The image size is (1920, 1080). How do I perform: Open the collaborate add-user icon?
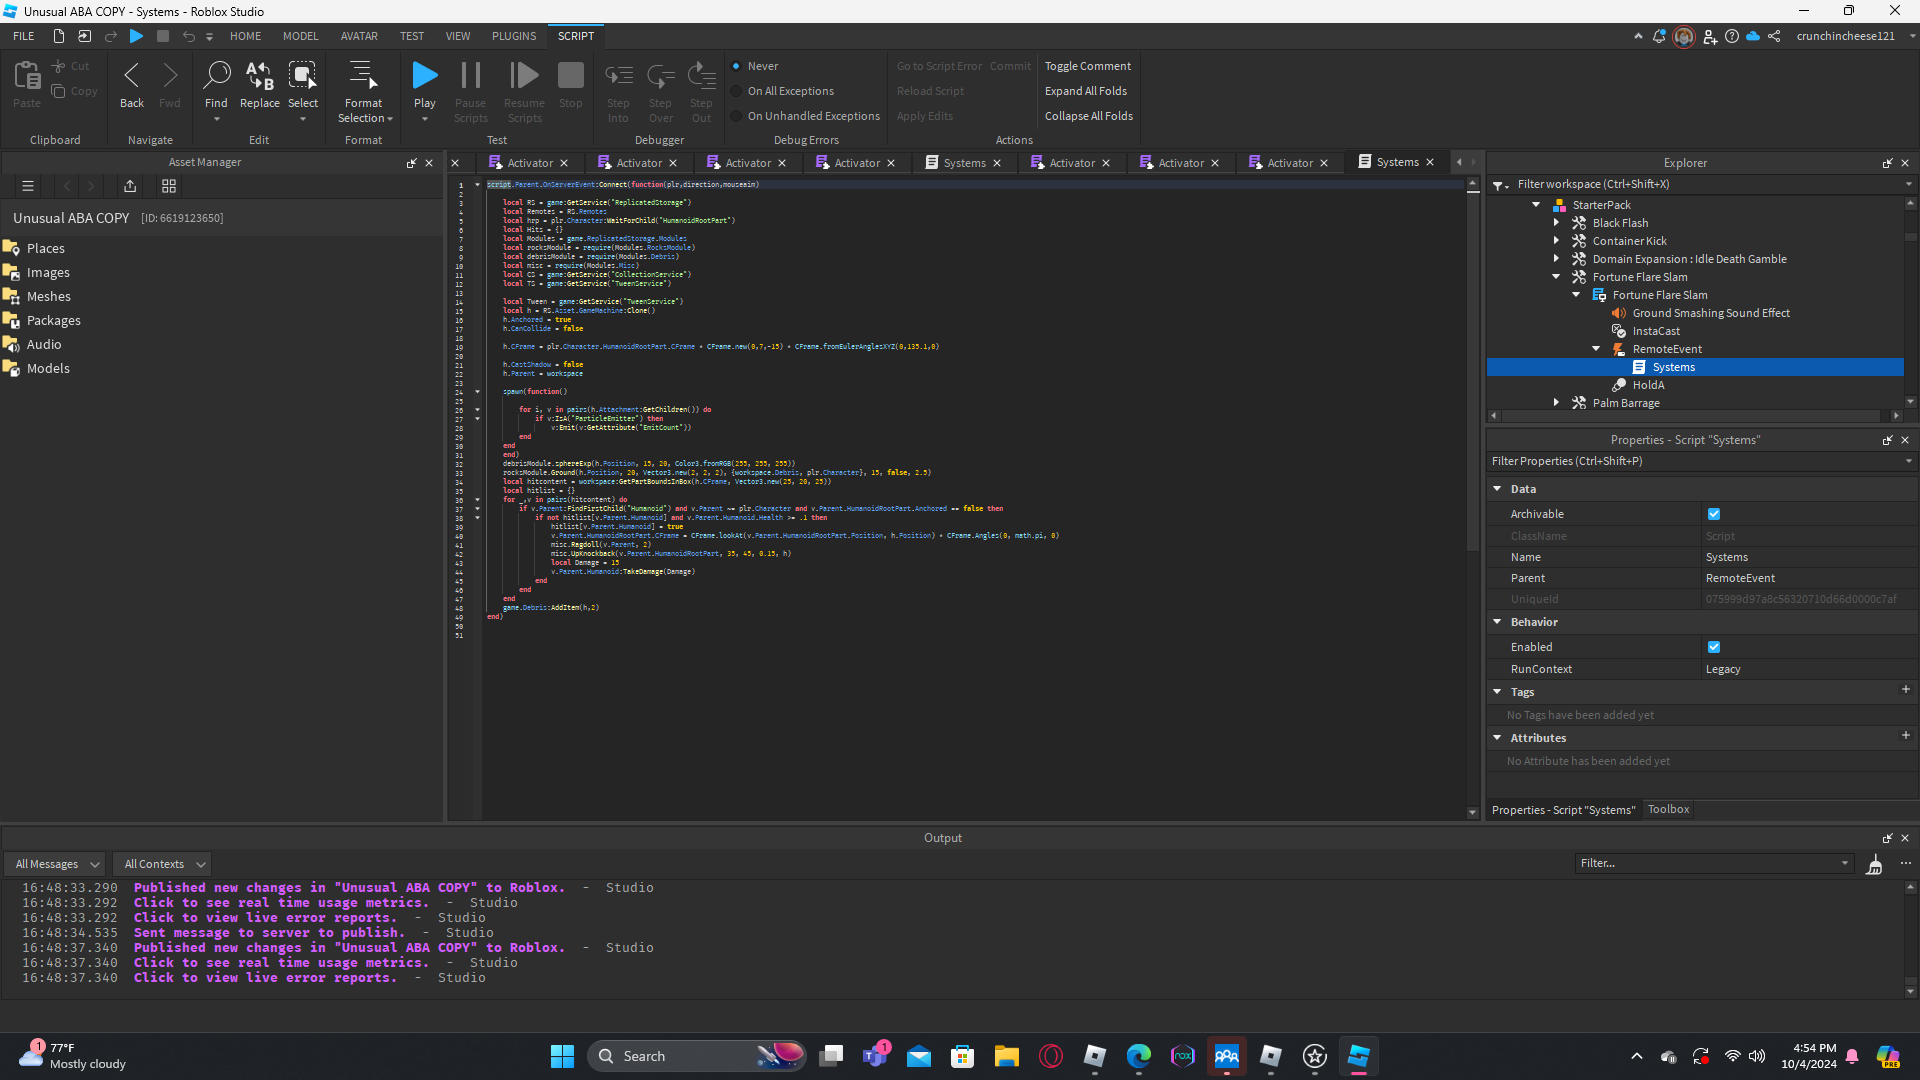tap(1709, 36)
